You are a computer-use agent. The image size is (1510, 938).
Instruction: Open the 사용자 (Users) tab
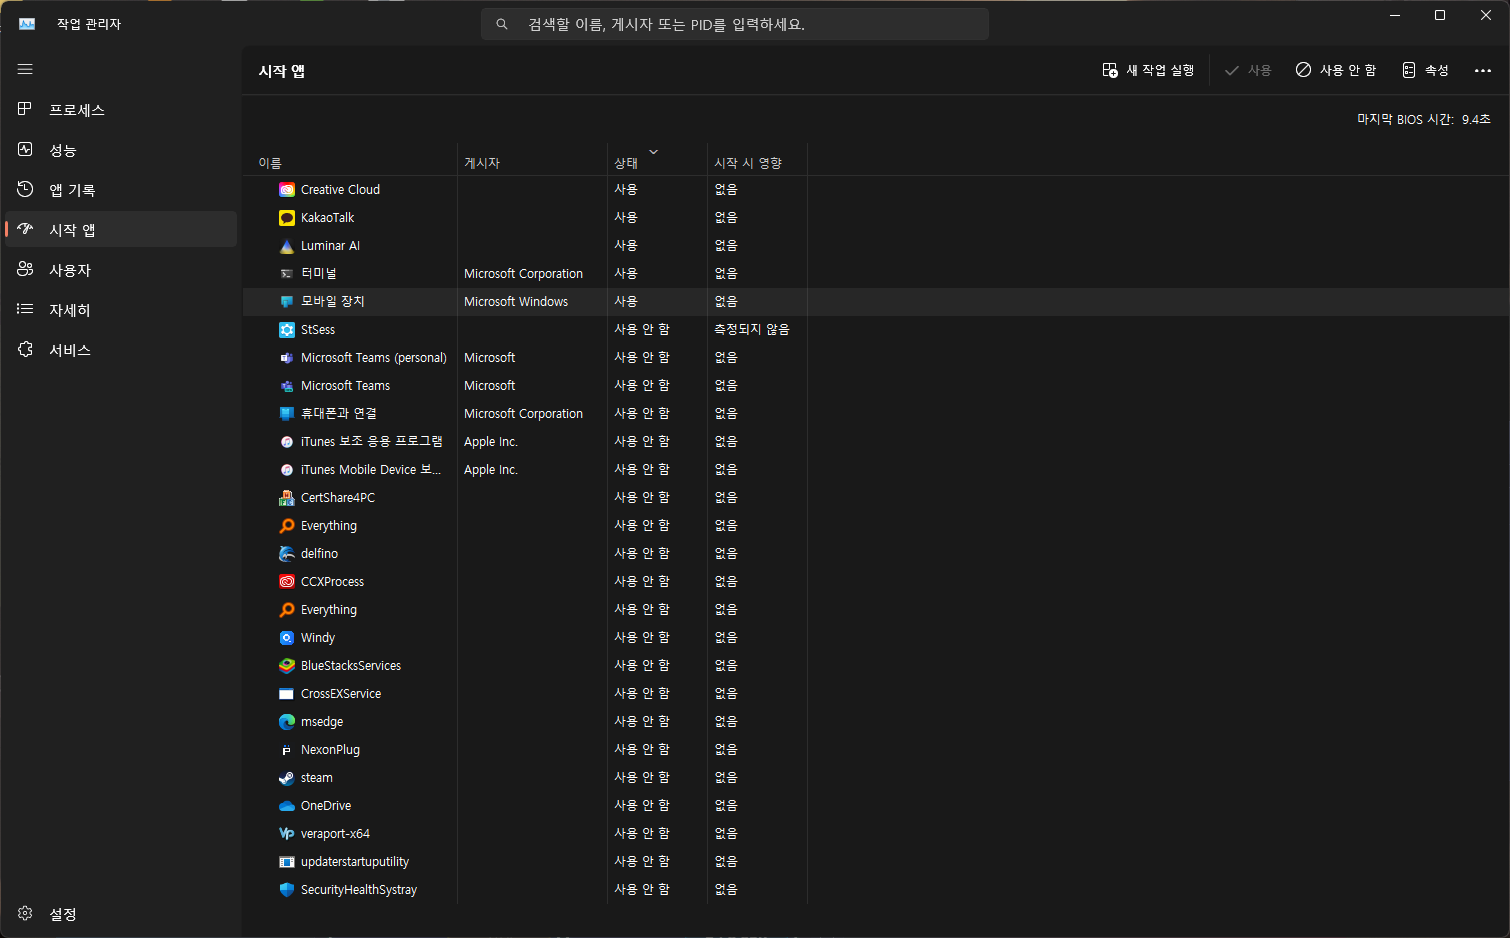click(121, 270)
